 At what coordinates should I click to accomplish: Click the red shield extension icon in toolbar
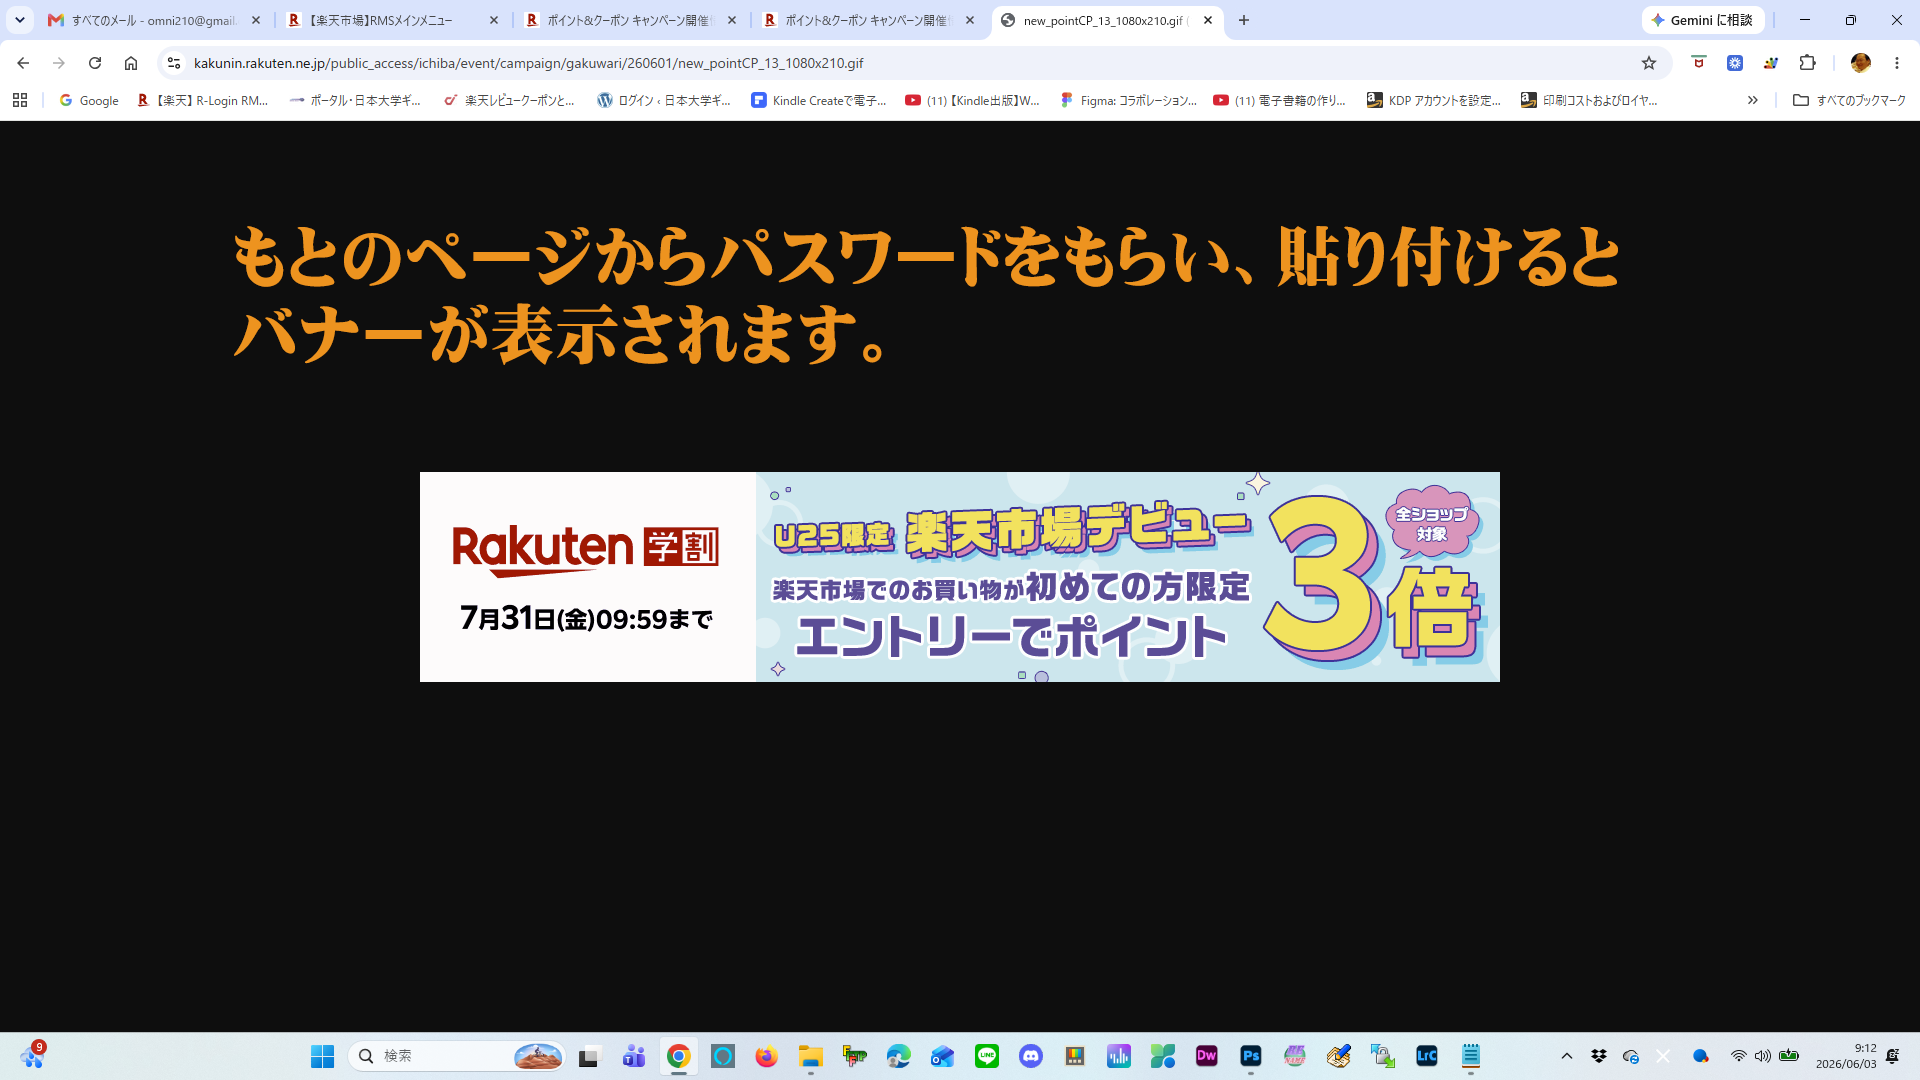click(x=1698, y=63)
